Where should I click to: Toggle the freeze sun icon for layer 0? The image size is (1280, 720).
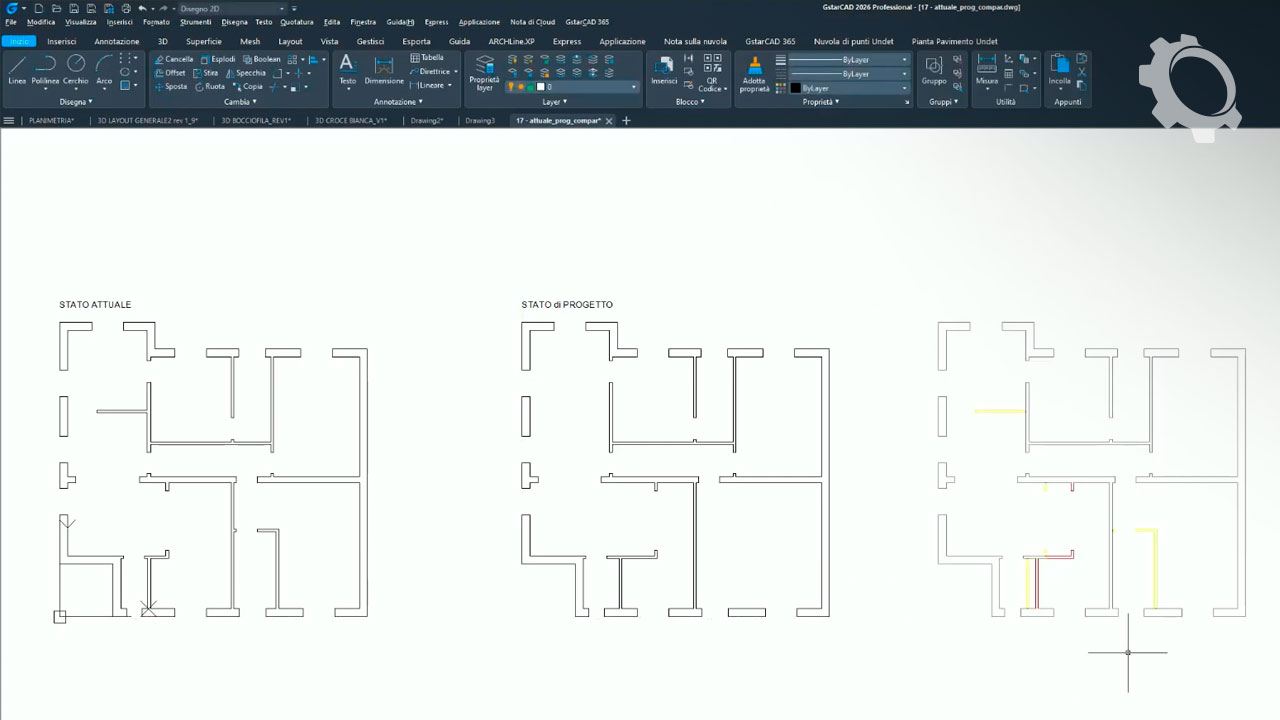pos(521,87)
